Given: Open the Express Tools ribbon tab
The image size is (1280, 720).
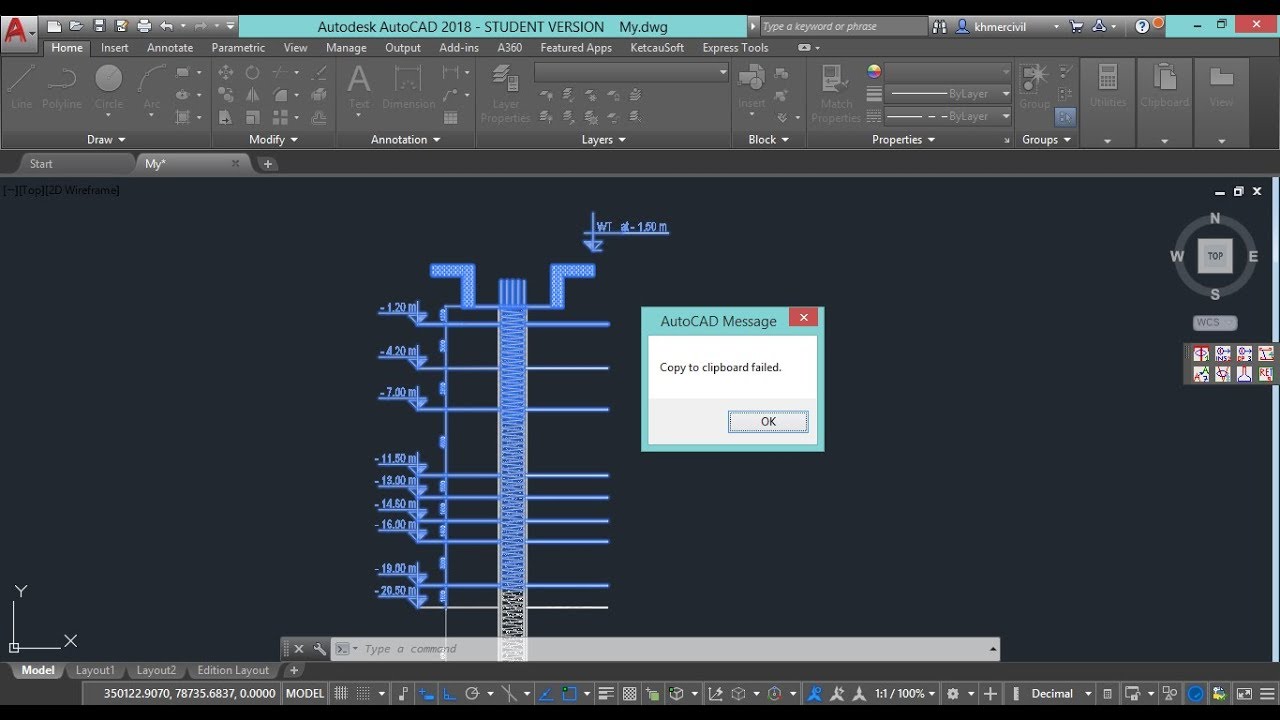Looking at the screenshot, I should point(735,47).
